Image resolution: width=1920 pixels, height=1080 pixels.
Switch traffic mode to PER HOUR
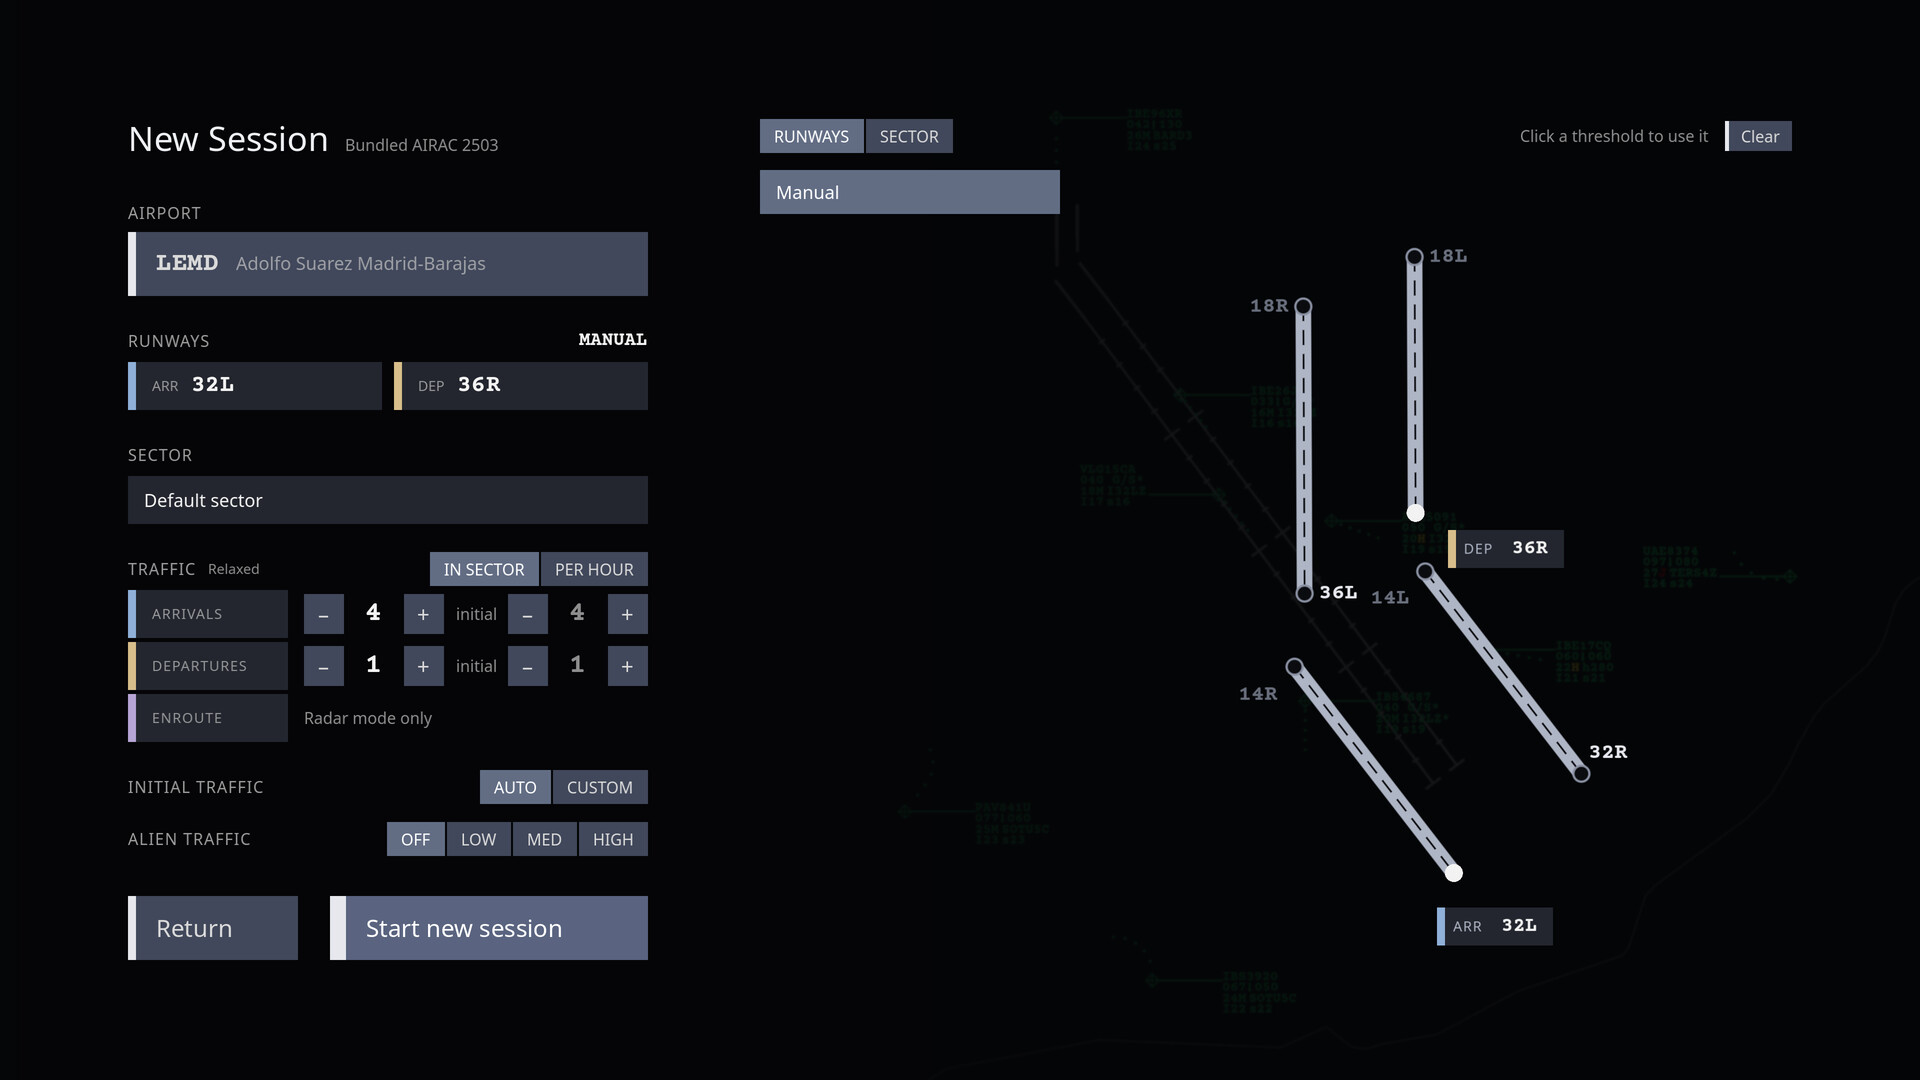tap(594, 569)
